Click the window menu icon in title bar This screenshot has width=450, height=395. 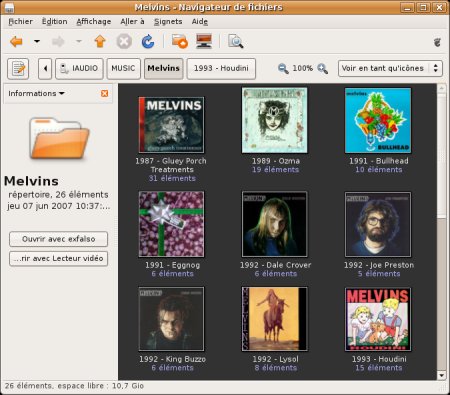tap(9, 7)
